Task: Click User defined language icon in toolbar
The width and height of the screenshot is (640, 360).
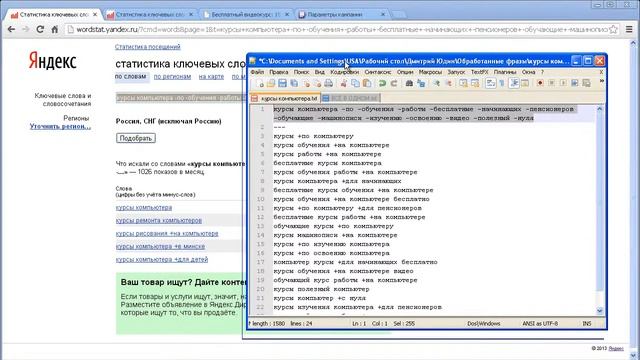Action: pos(525,83)
